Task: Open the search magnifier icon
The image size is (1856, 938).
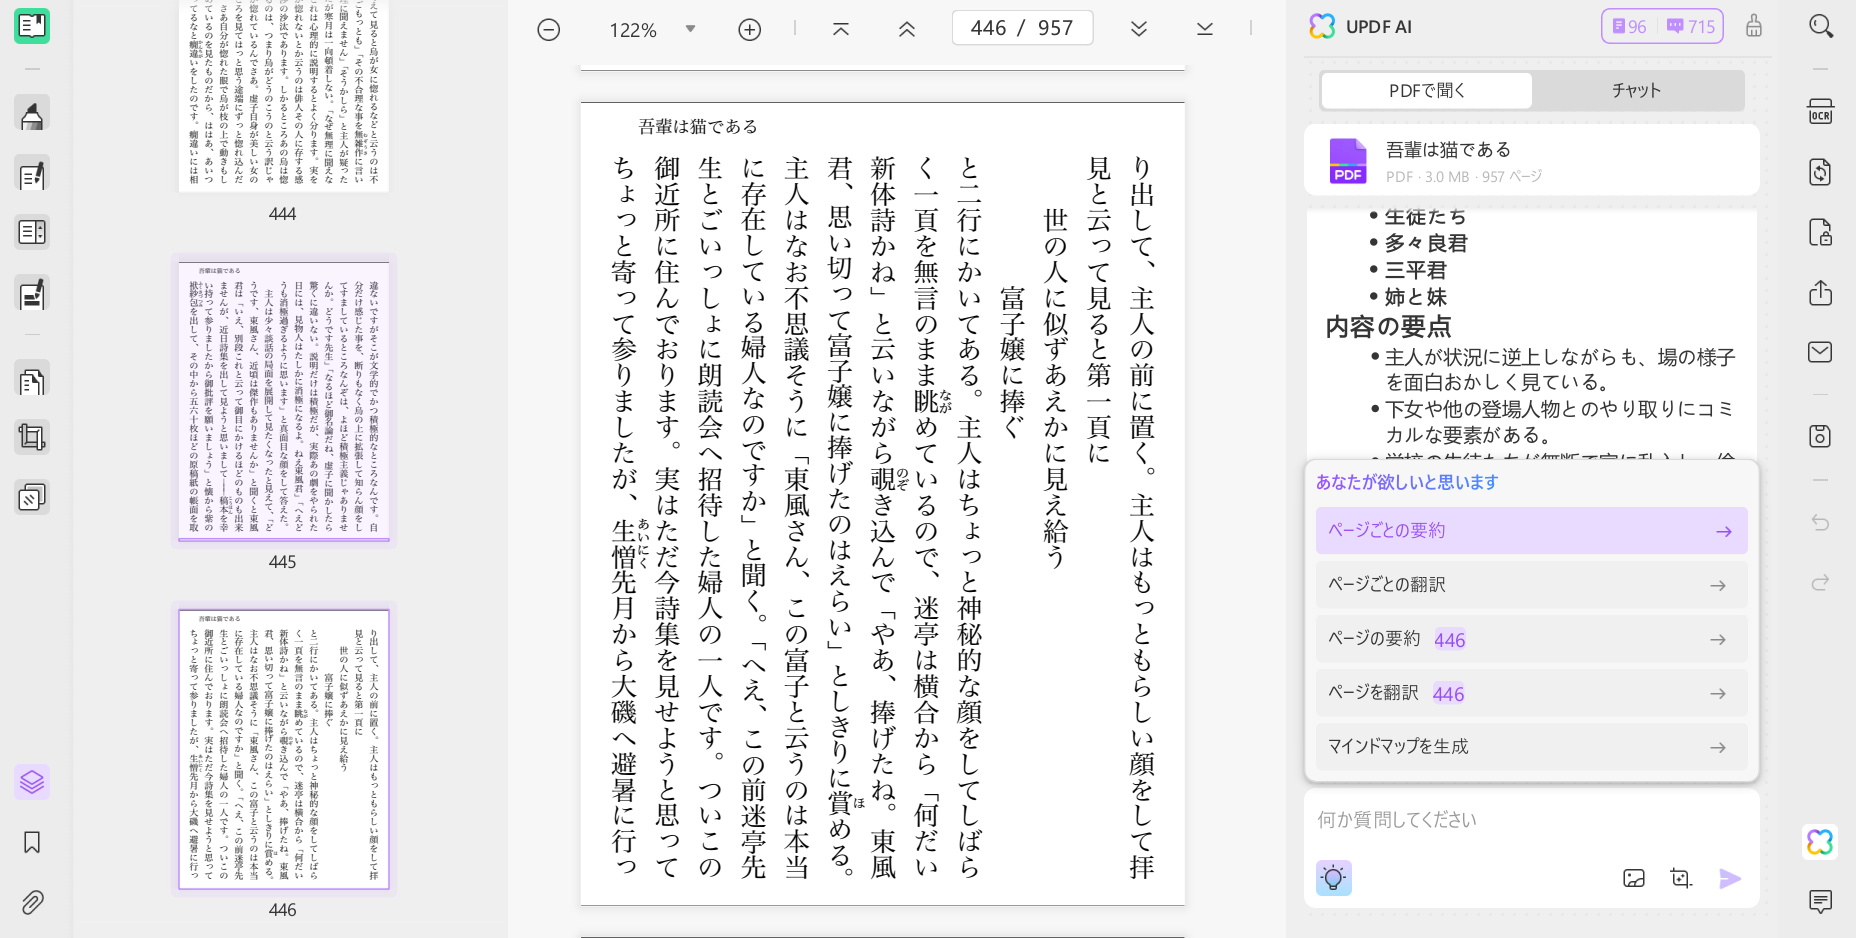Action: pyautogui.click(x=1820, y=27)
